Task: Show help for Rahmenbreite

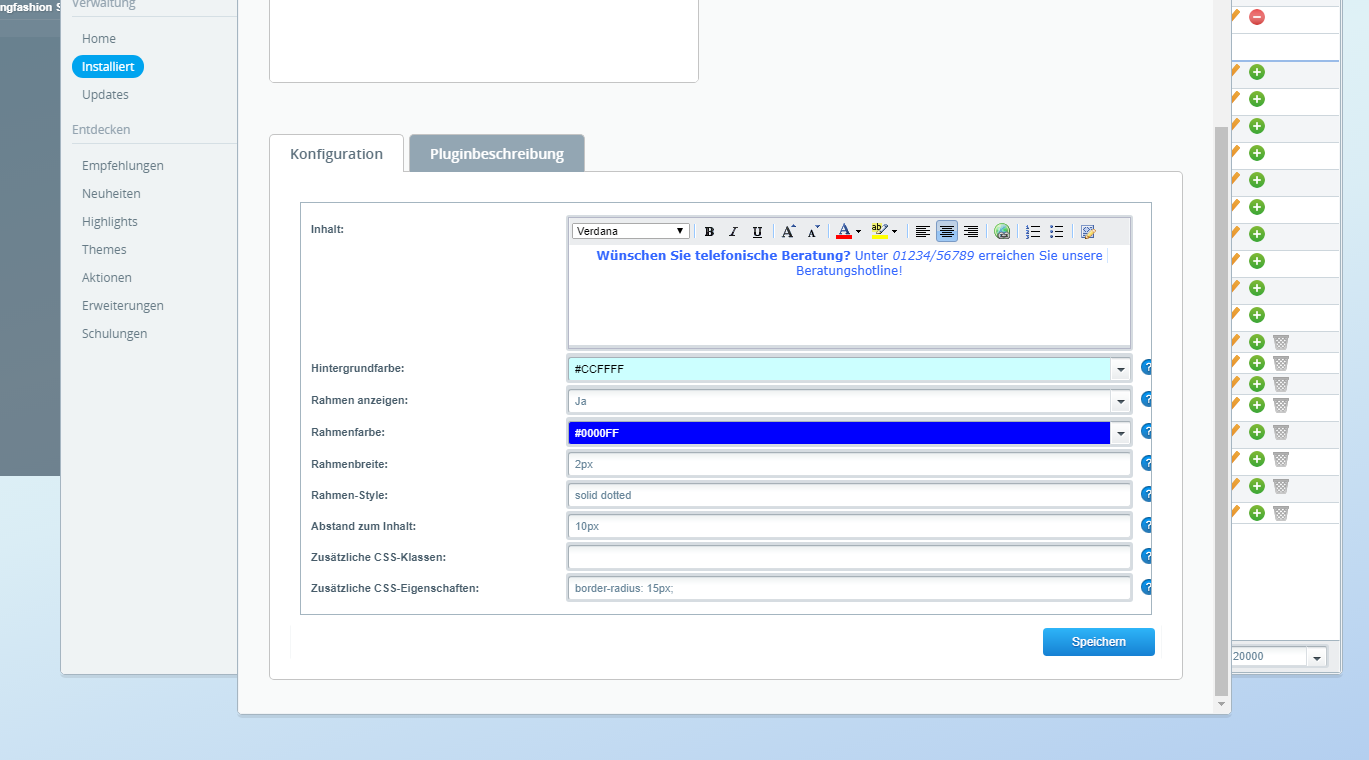Action: click(x=1147, y=463)
